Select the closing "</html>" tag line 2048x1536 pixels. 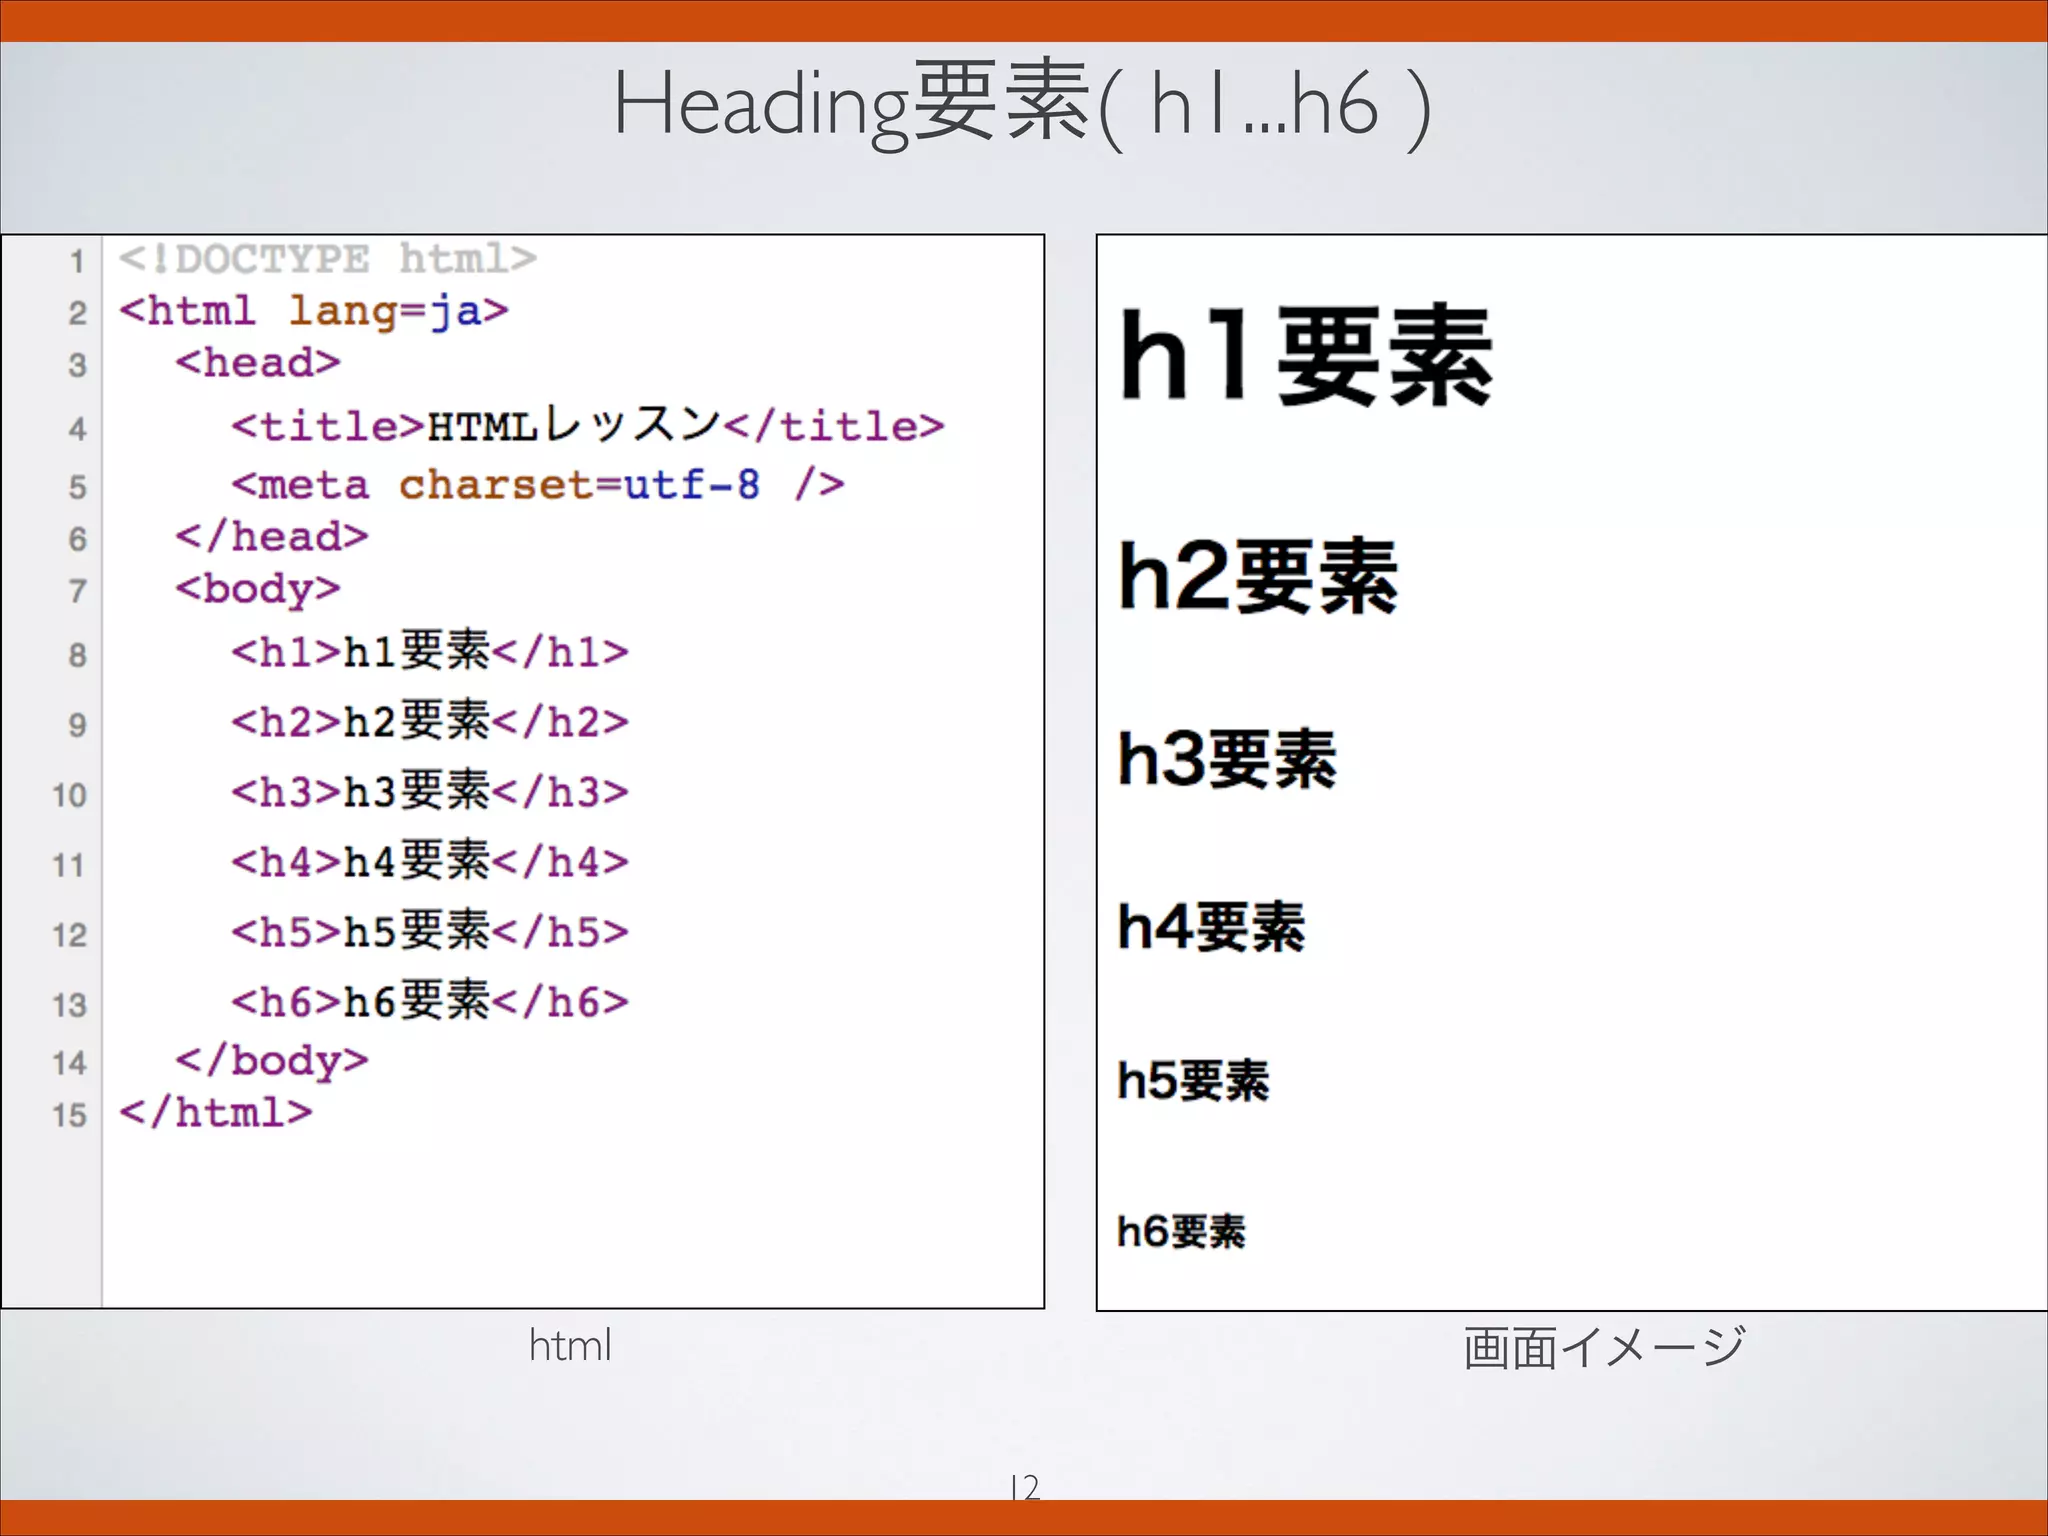216,1112
